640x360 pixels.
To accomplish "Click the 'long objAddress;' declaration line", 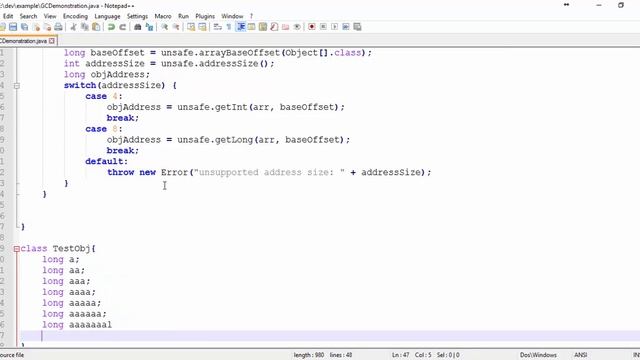I will pyautogui.click(x=107, y=75).
